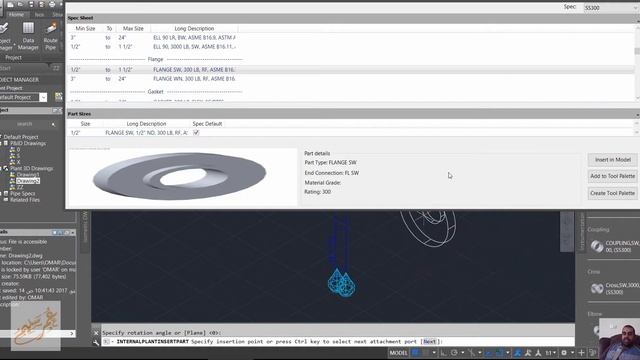Switch to the ZZ drawing tab
The height and width of the screenshot is (360, 640).
click(56, 68)
